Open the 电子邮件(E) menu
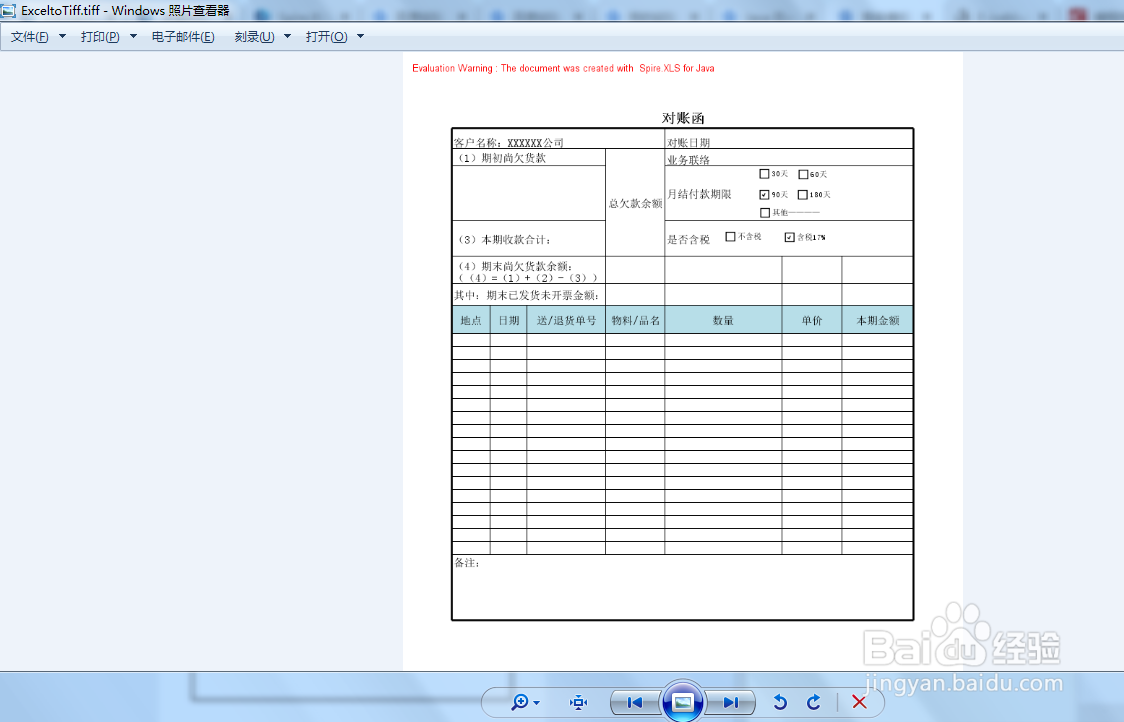 [183, 34]
